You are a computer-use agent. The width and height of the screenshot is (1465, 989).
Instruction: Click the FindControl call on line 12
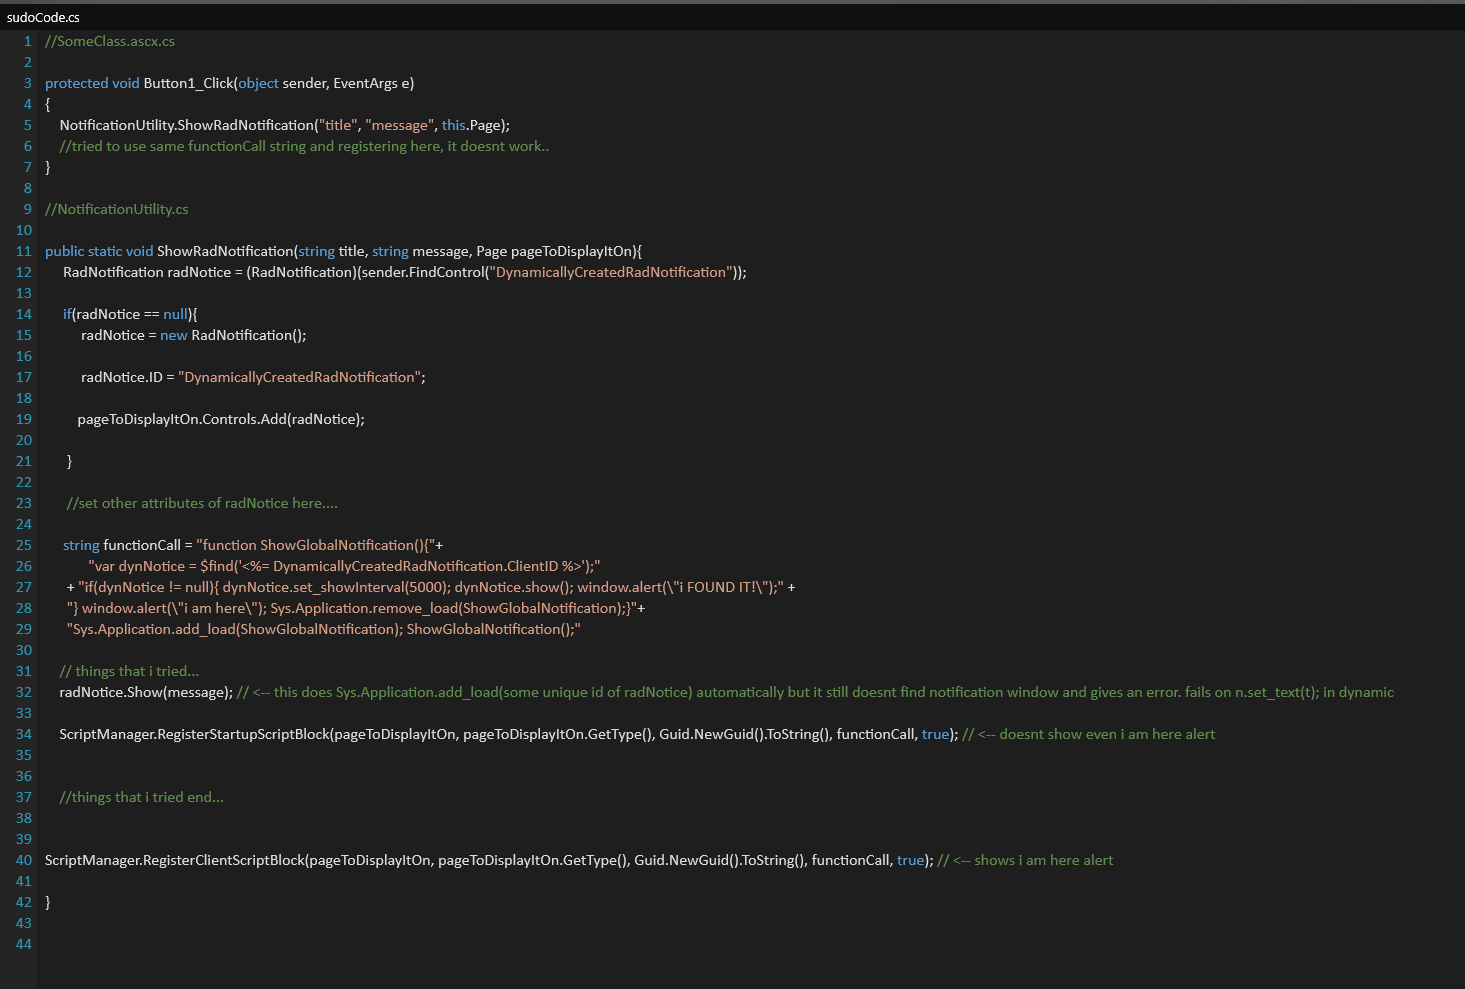[446, 272]
